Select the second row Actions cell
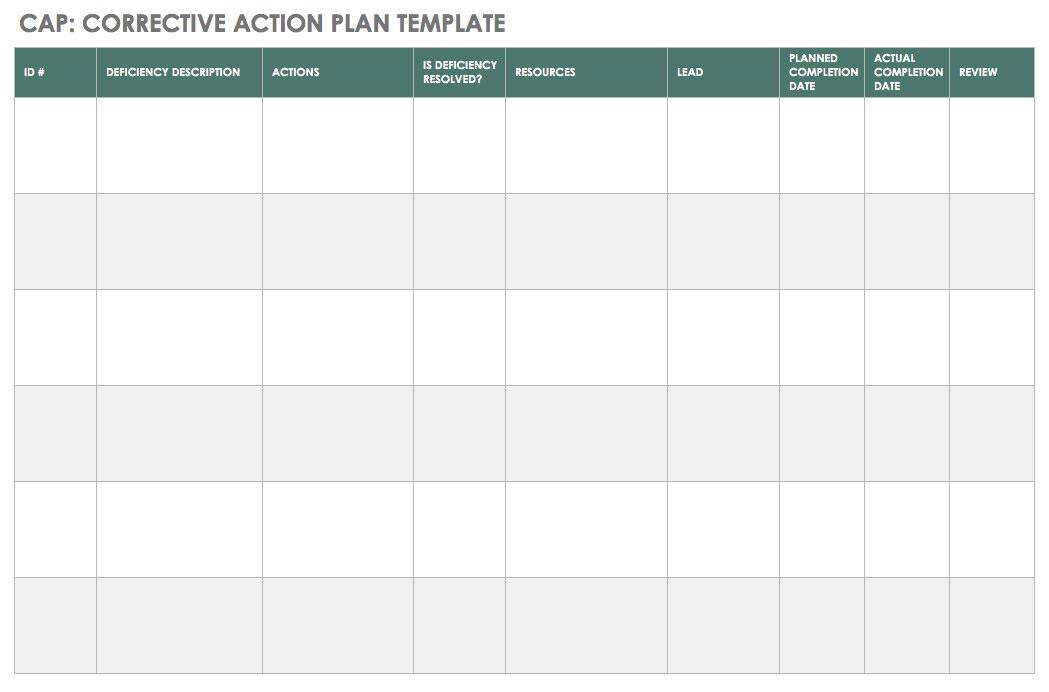This screenshot has width=1049, height=692. pyautogui.click(x=337, y=241)
